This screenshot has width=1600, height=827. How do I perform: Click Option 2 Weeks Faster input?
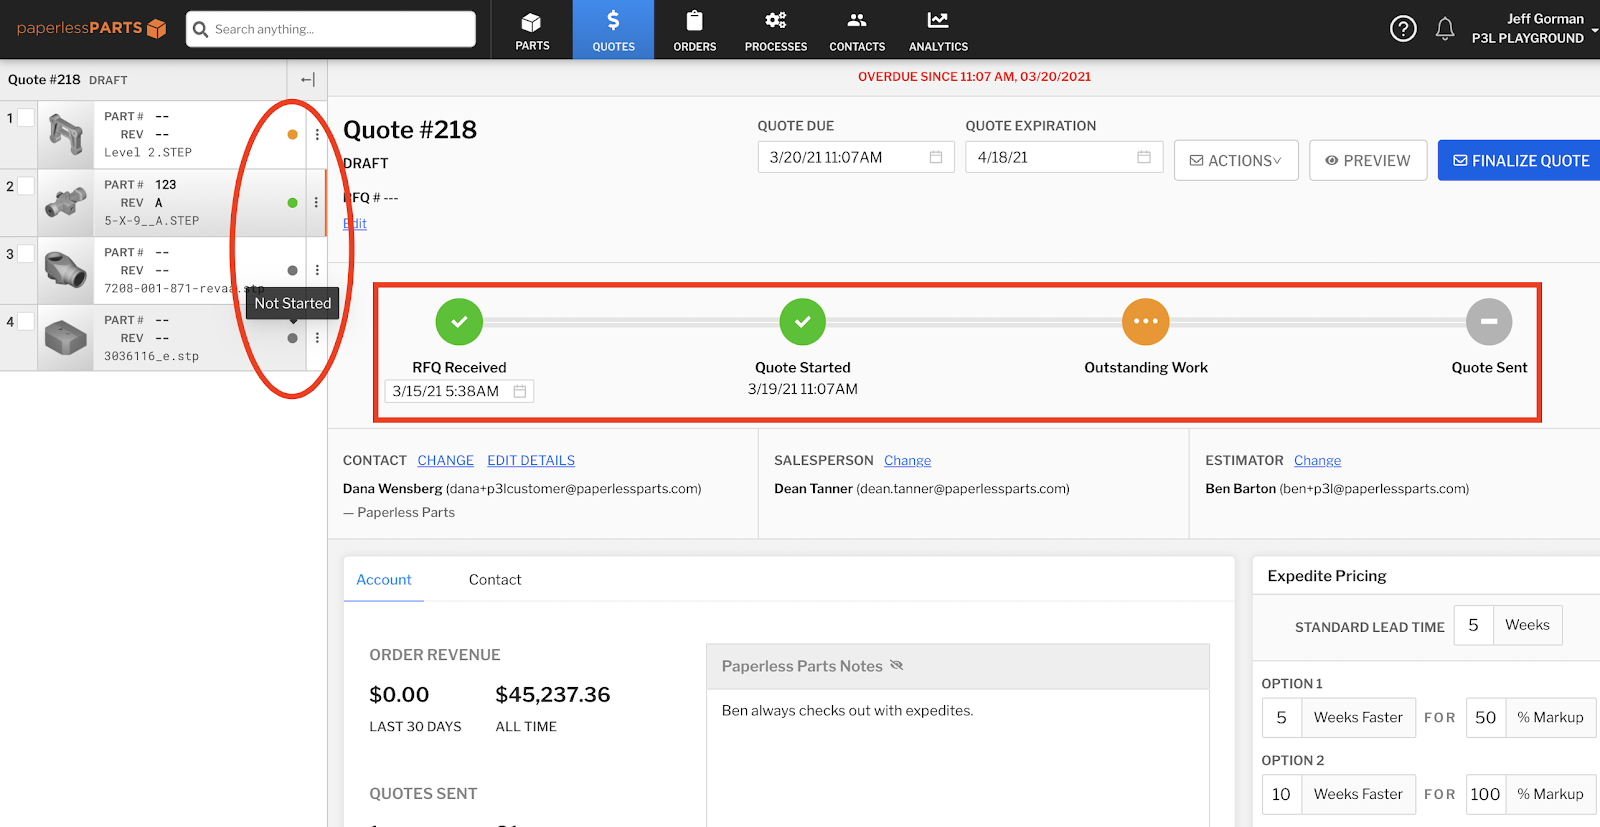(1281, 794)
